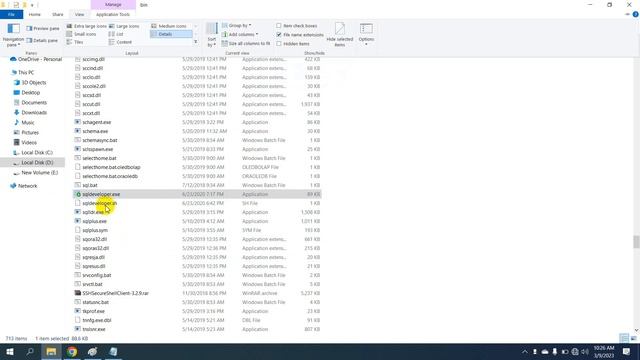The width and height of the screenshot is (640, 360).
Task: Click Hide selected items button
Action: [340, 35]
